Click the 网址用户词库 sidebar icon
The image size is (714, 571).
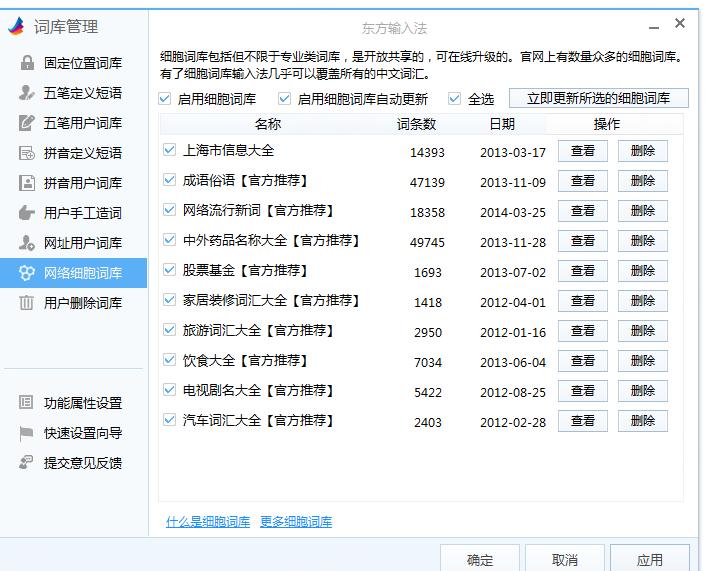click(x=27, y=243)
